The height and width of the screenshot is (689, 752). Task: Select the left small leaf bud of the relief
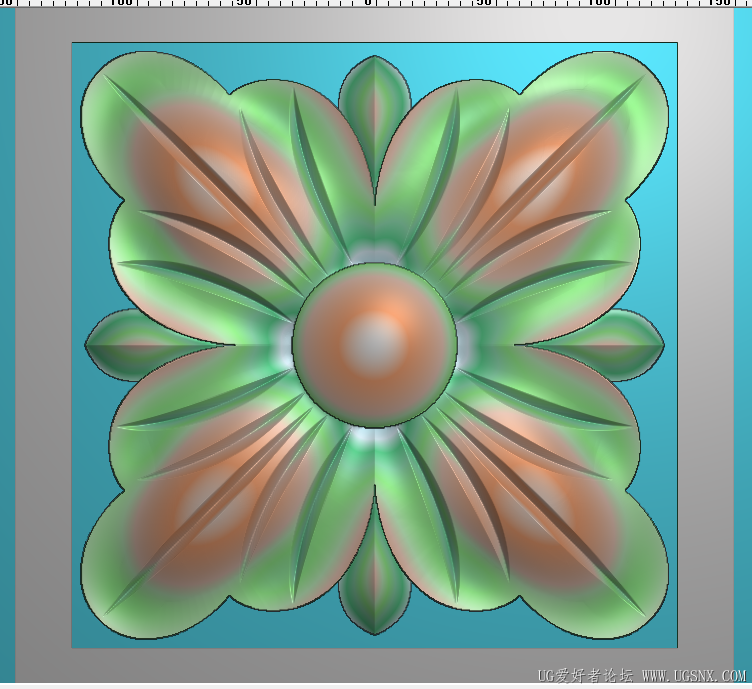(160, 345)
